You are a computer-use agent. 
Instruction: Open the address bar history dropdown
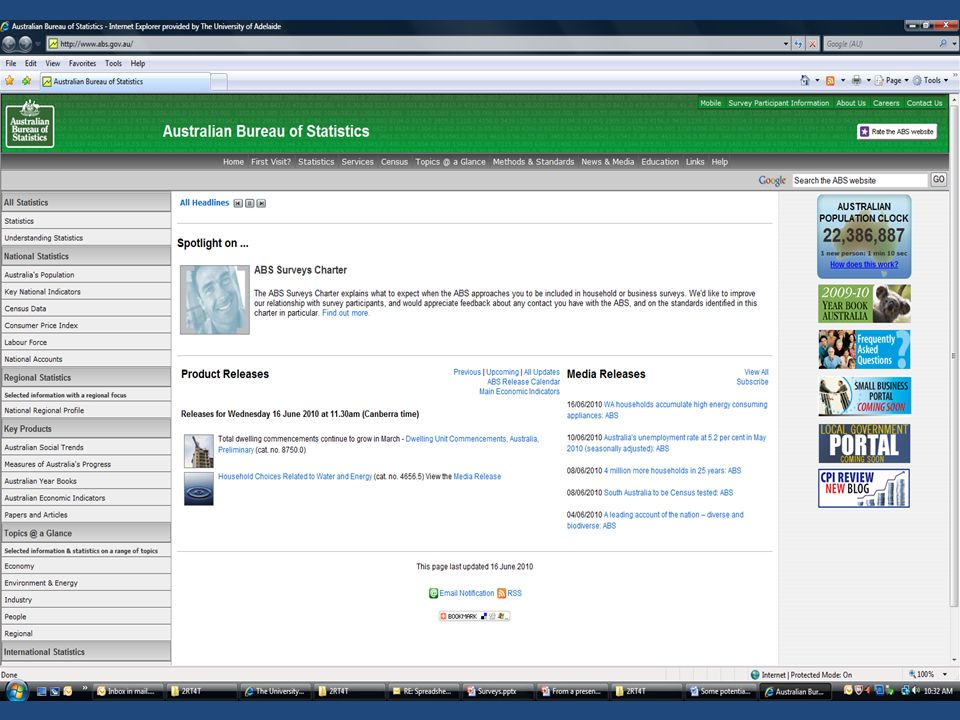point(786,44)
